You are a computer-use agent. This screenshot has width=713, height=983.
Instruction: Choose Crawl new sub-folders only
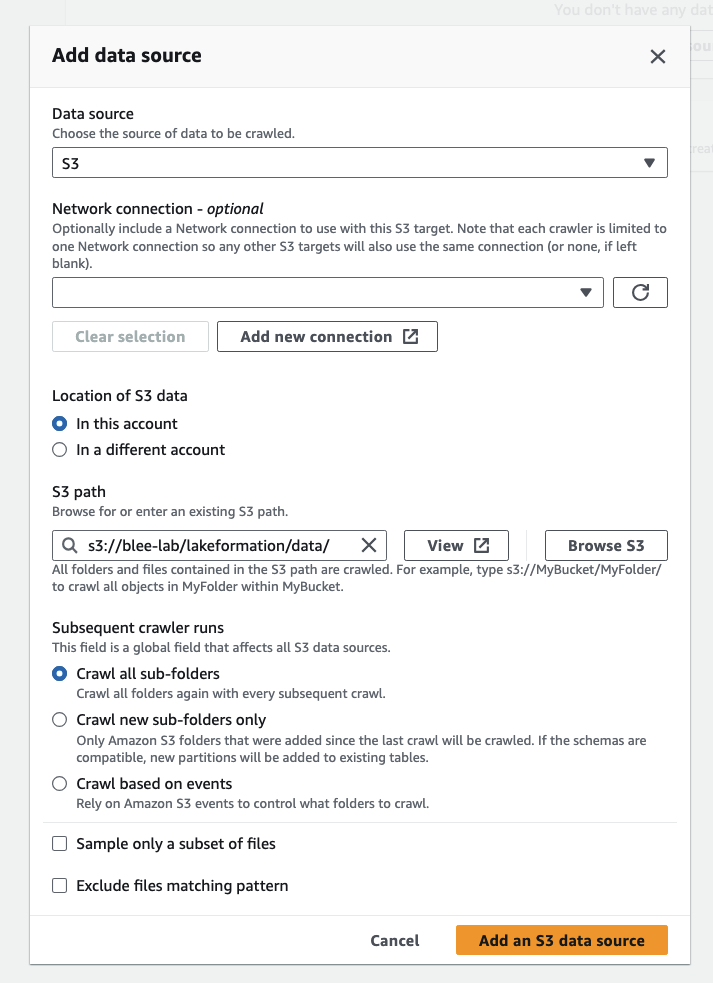(x=60, y=720)
